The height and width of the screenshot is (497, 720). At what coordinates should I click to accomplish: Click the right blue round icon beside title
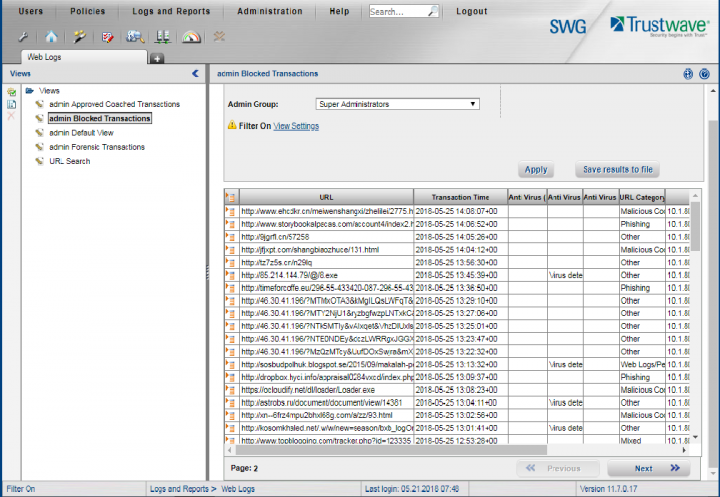[x=704, y=73]
